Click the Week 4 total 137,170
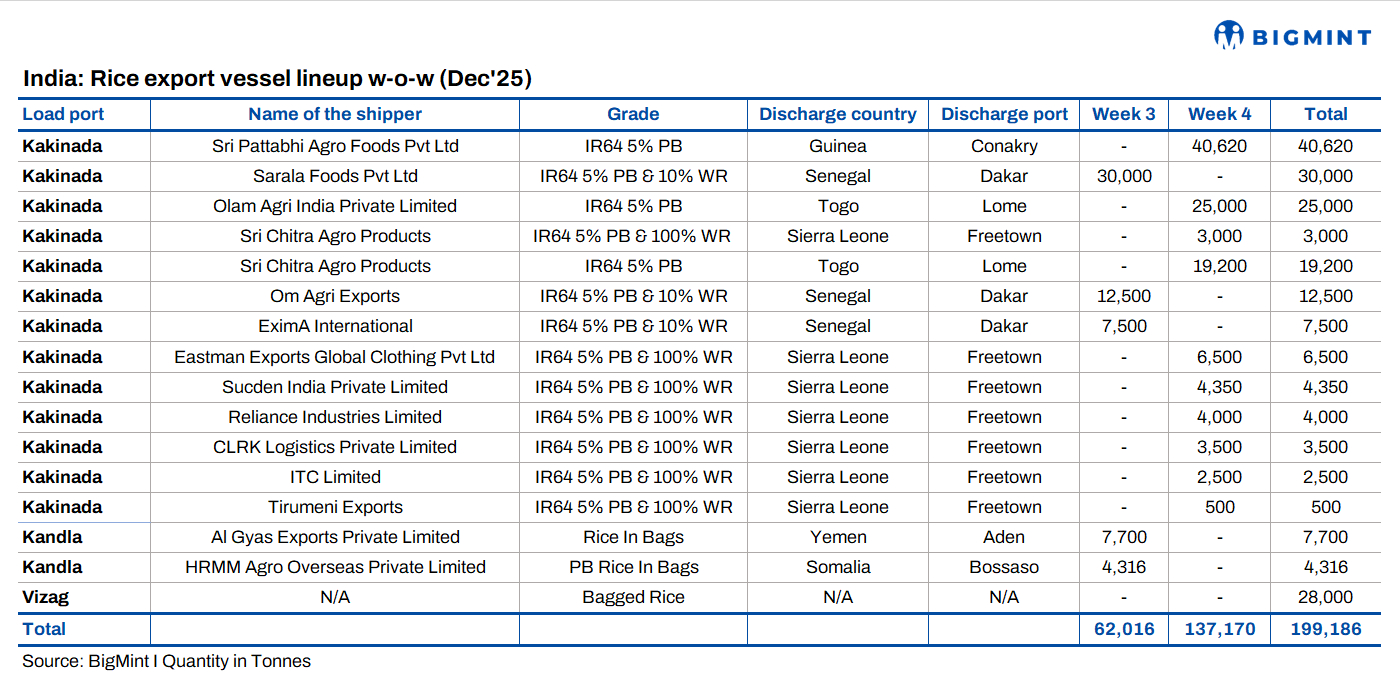This screenshot has height=700, width=1400. point(1219,629)
